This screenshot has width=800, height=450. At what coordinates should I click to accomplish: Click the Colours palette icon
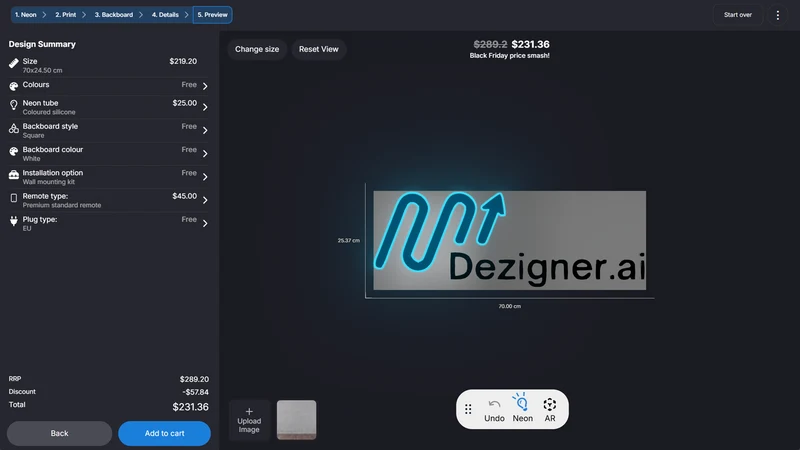tap(14, 86)
